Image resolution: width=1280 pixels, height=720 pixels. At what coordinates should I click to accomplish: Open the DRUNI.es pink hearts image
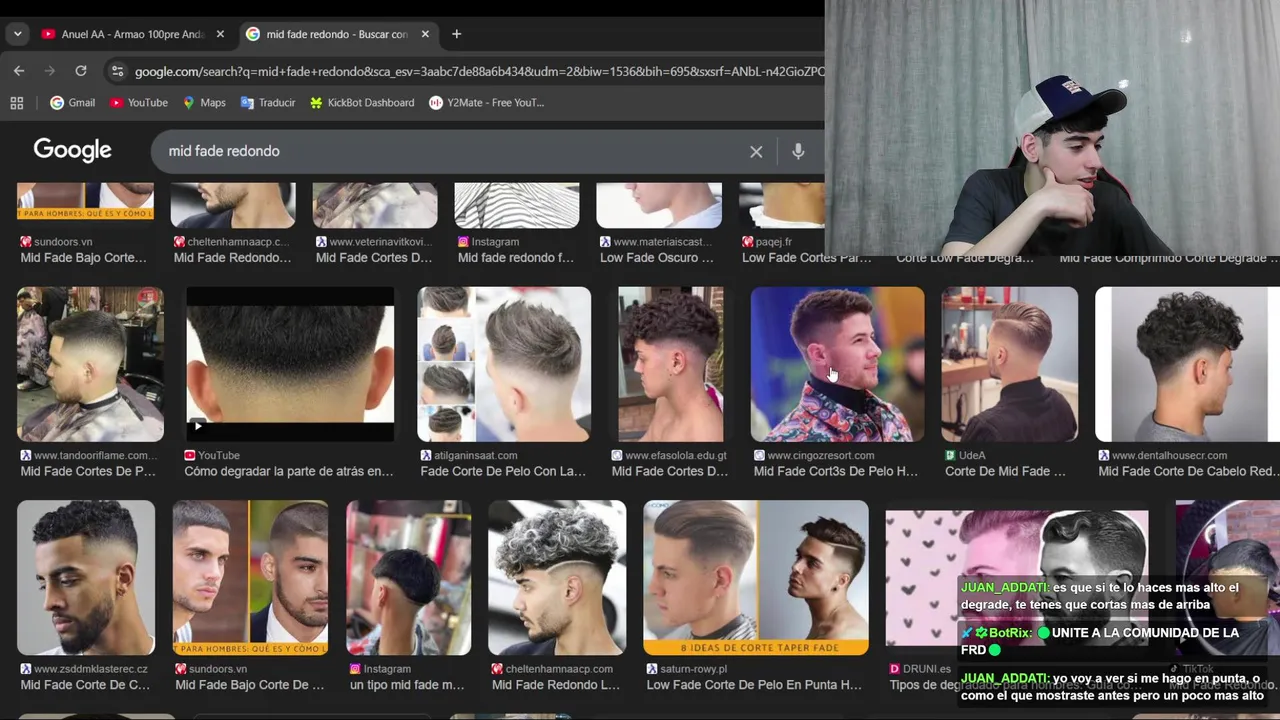pyautogui.click(x=1017, y=578)
